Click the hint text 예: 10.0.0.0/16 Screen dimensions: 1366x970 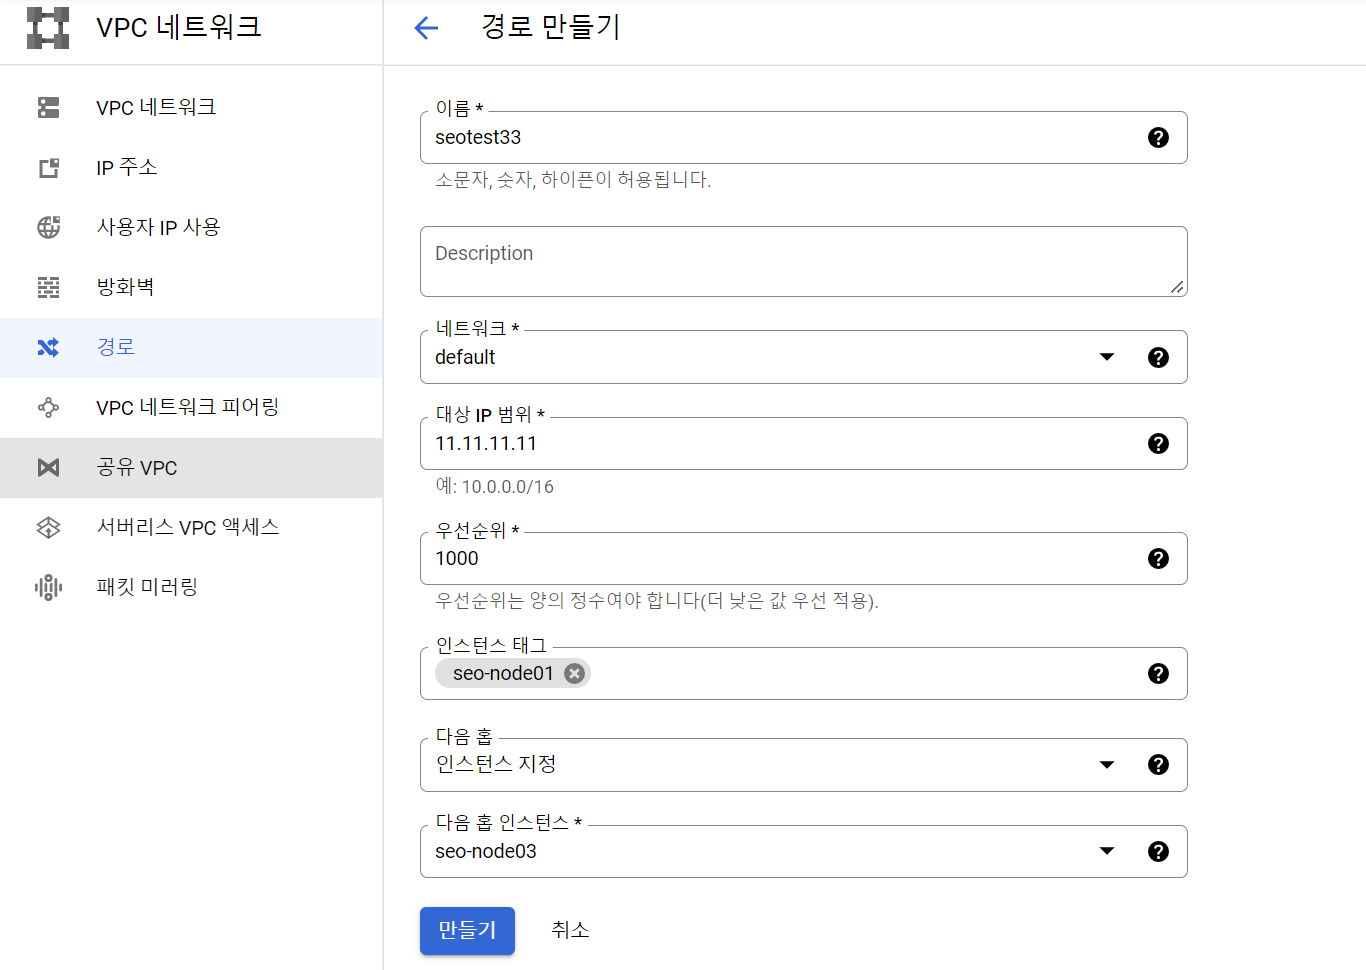pos(494,487)
